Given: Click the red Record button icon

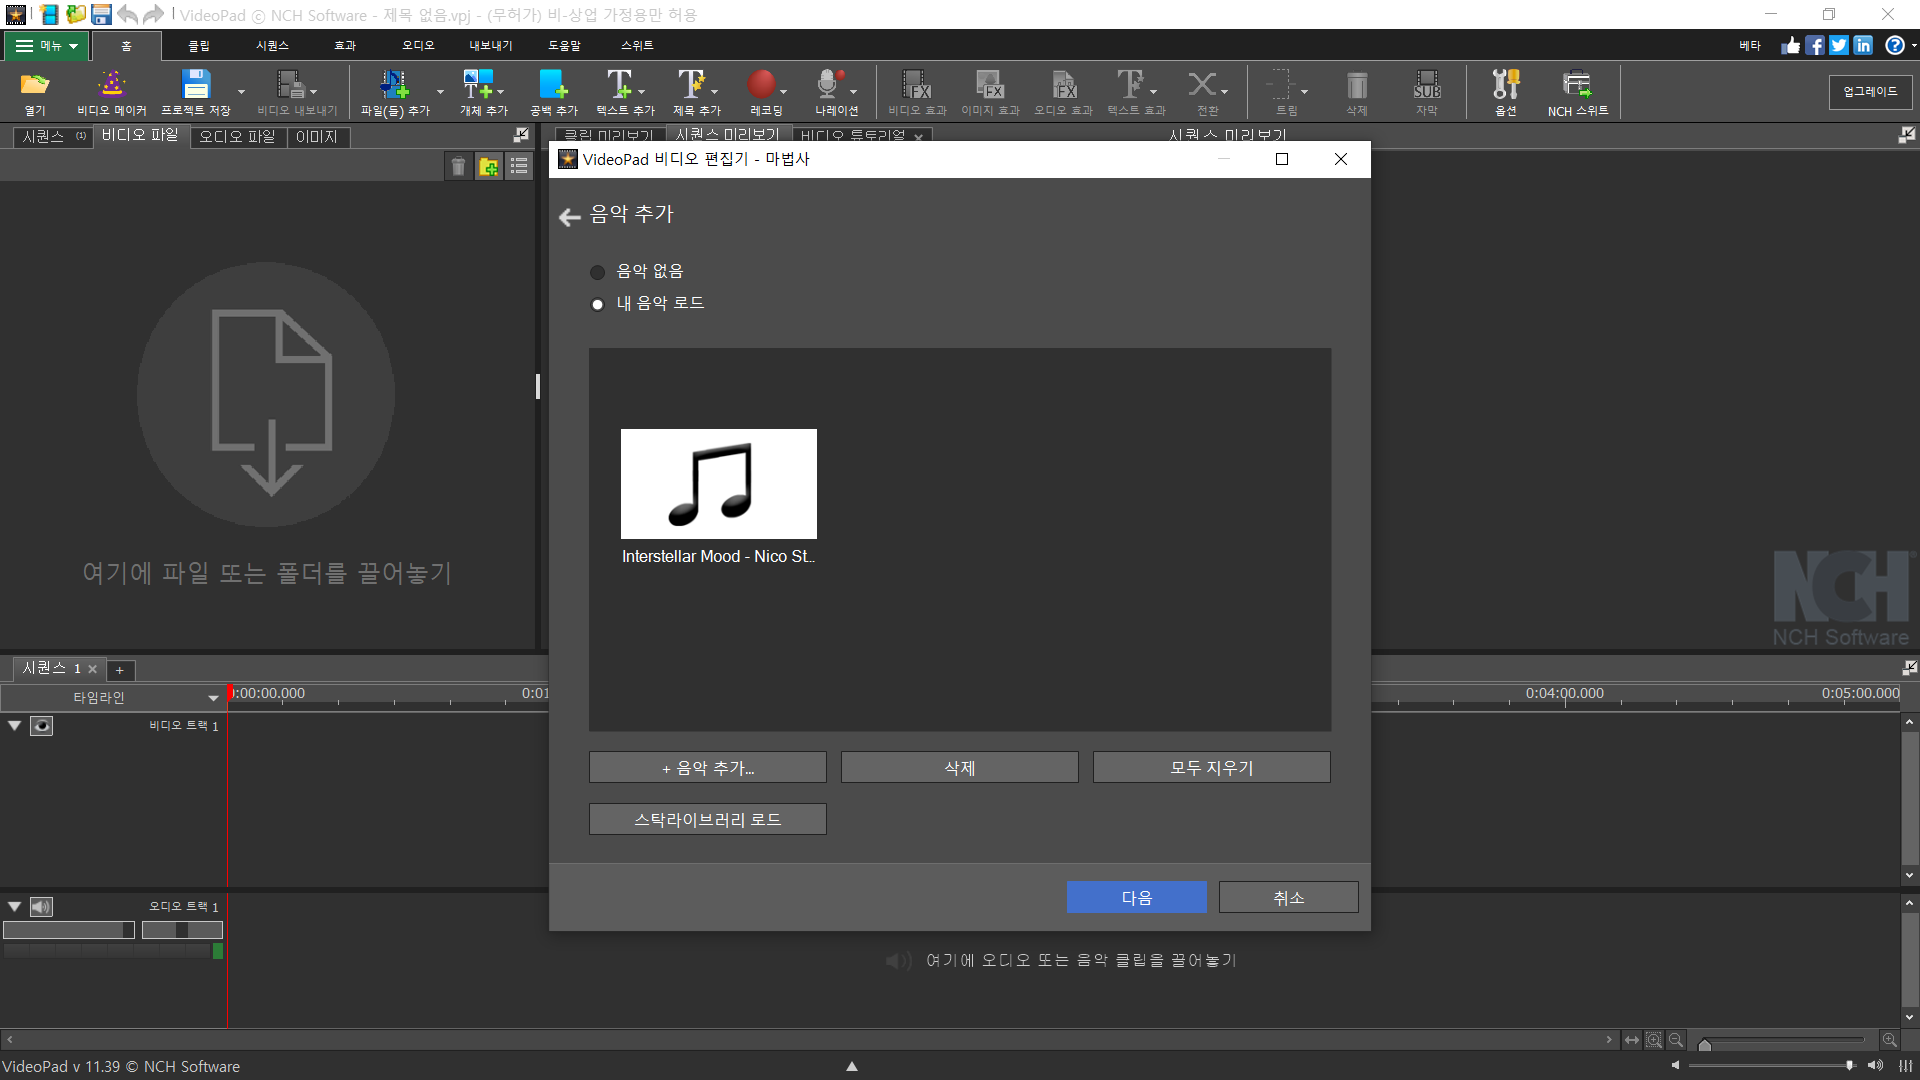Looking at the screenshot, I should pos(761,86).
